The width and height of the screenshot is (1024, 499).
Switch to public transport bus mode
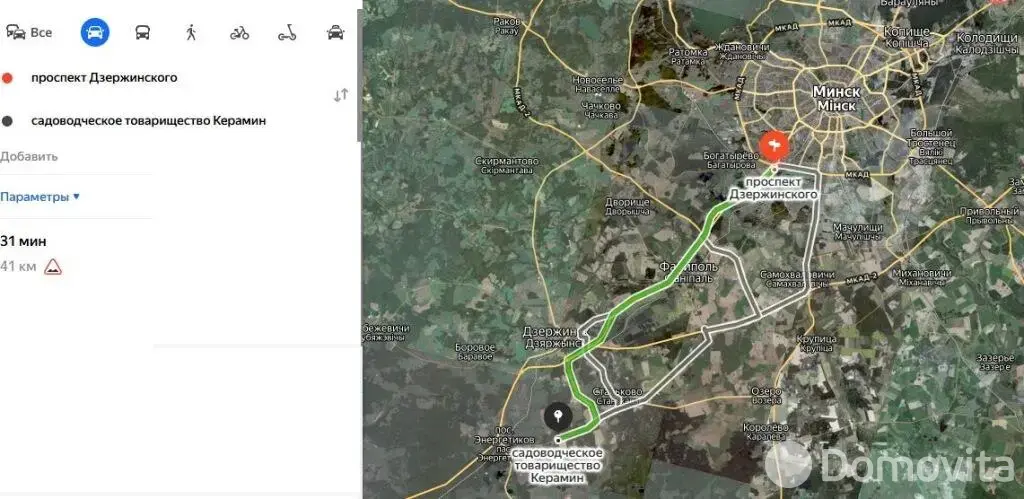tap(143, 32)
